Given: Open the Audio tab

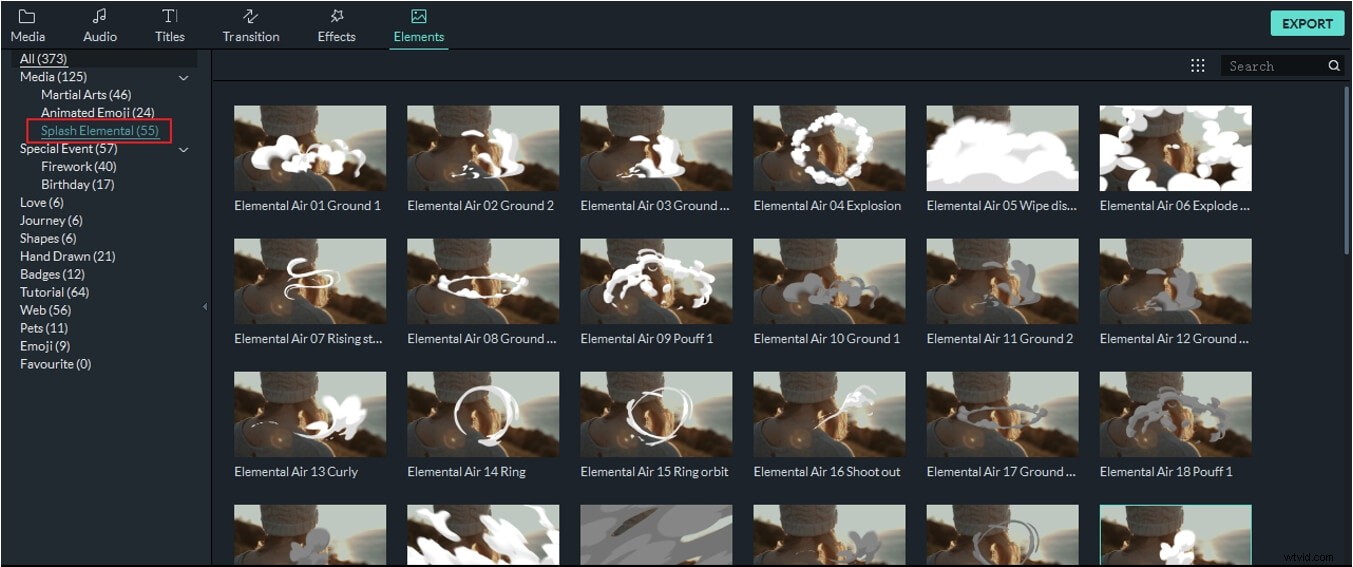Looking at the screenshot, I should tap(100, 26).
